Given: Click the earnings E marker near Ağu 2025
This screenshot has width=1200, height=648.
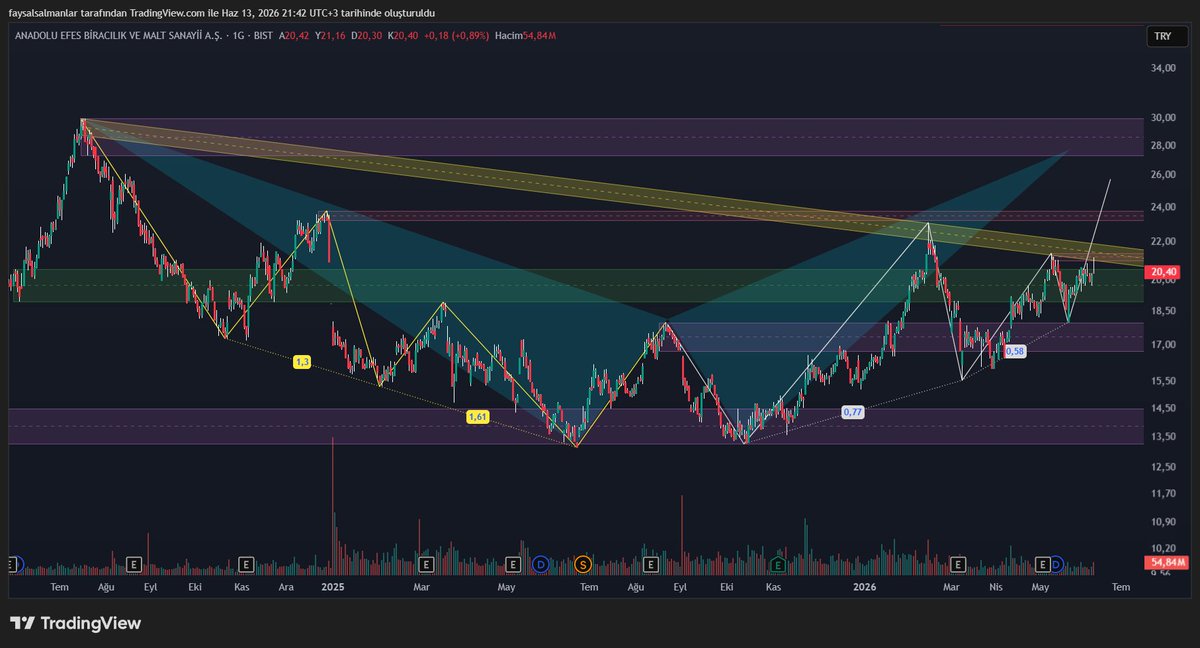Looking at the screenshot, I should coord(649,565).
